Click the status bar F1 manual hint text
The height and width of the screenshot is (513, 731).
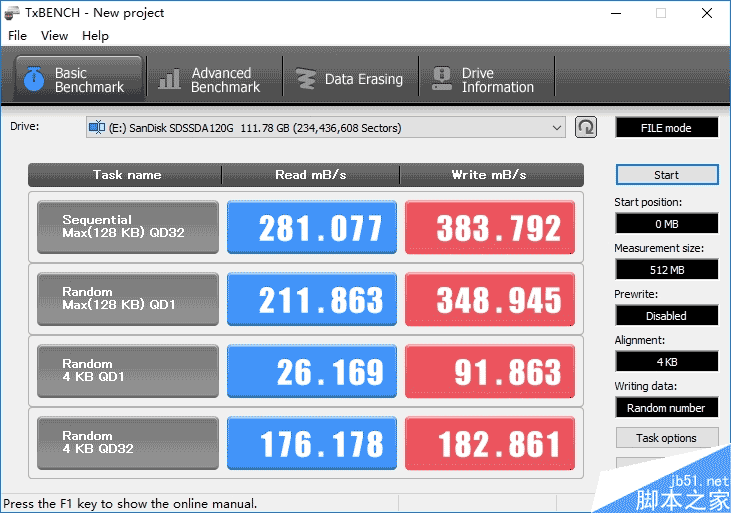pyautogui.click(x=130, y=504)
